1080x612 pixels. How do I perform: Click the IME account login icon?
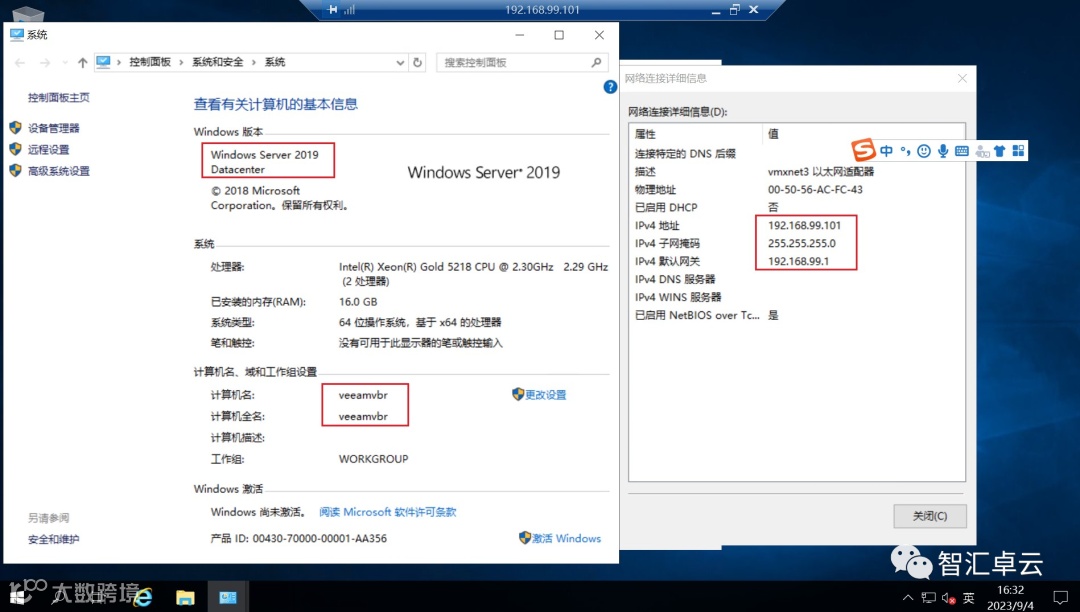point(982,151)
